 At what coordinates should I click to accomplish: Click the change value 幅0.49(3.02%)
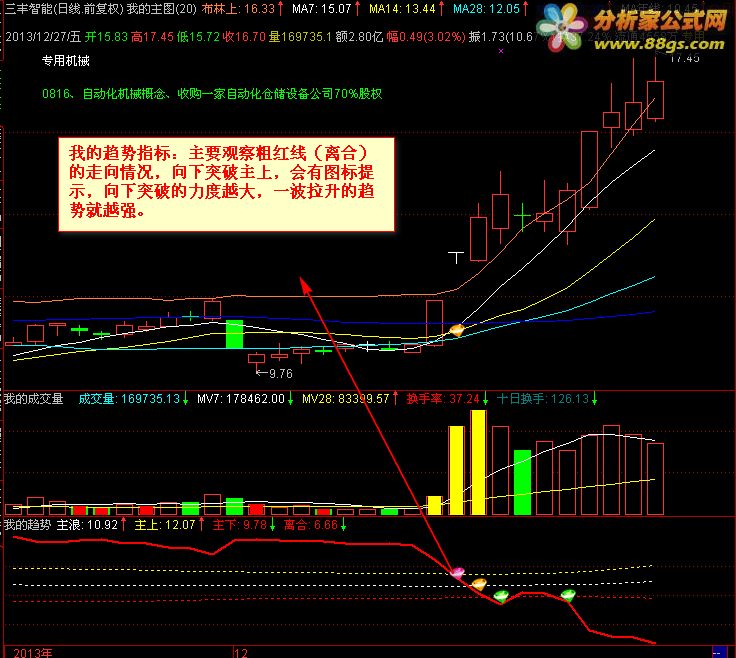pyautogui.click(x=426, y=37)
